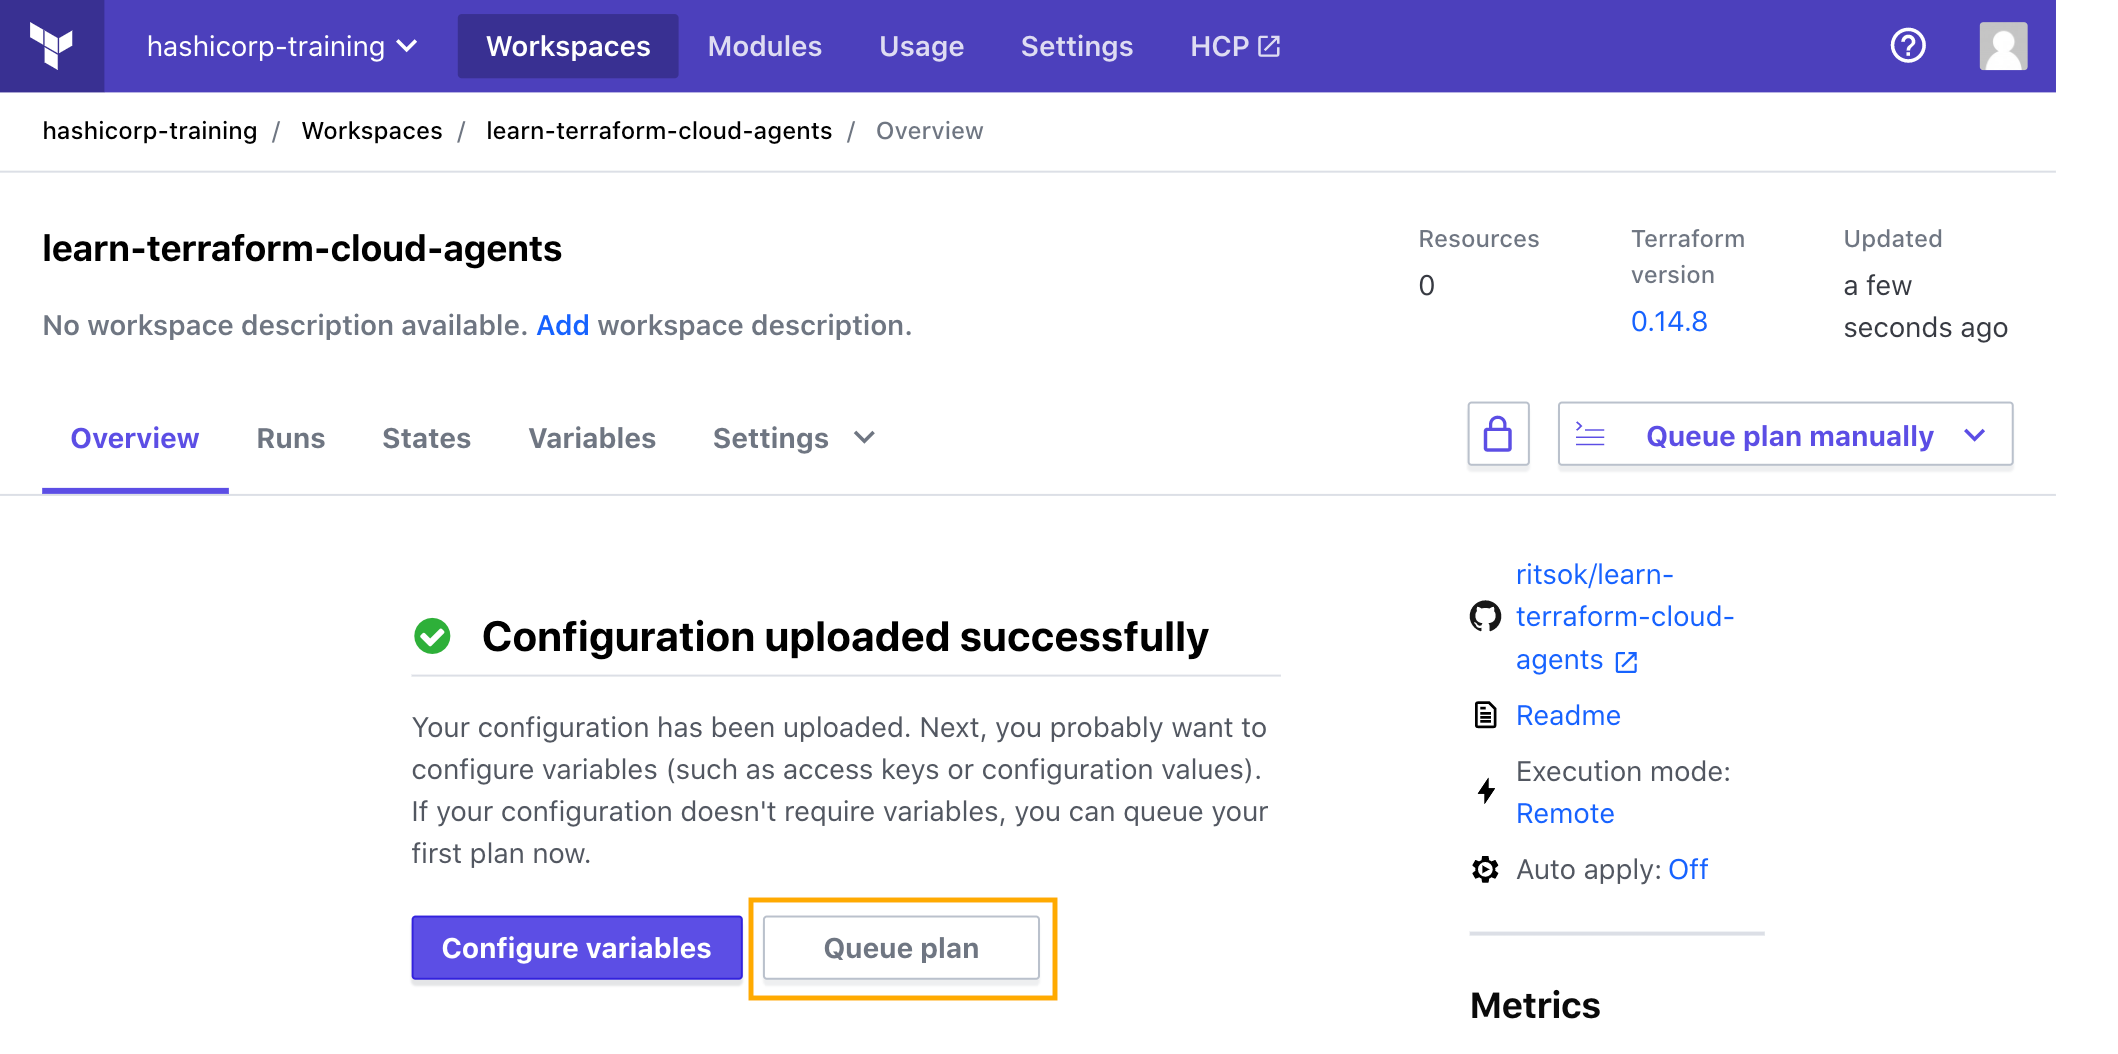Click the external link icon after agents

click(1627, 662)
